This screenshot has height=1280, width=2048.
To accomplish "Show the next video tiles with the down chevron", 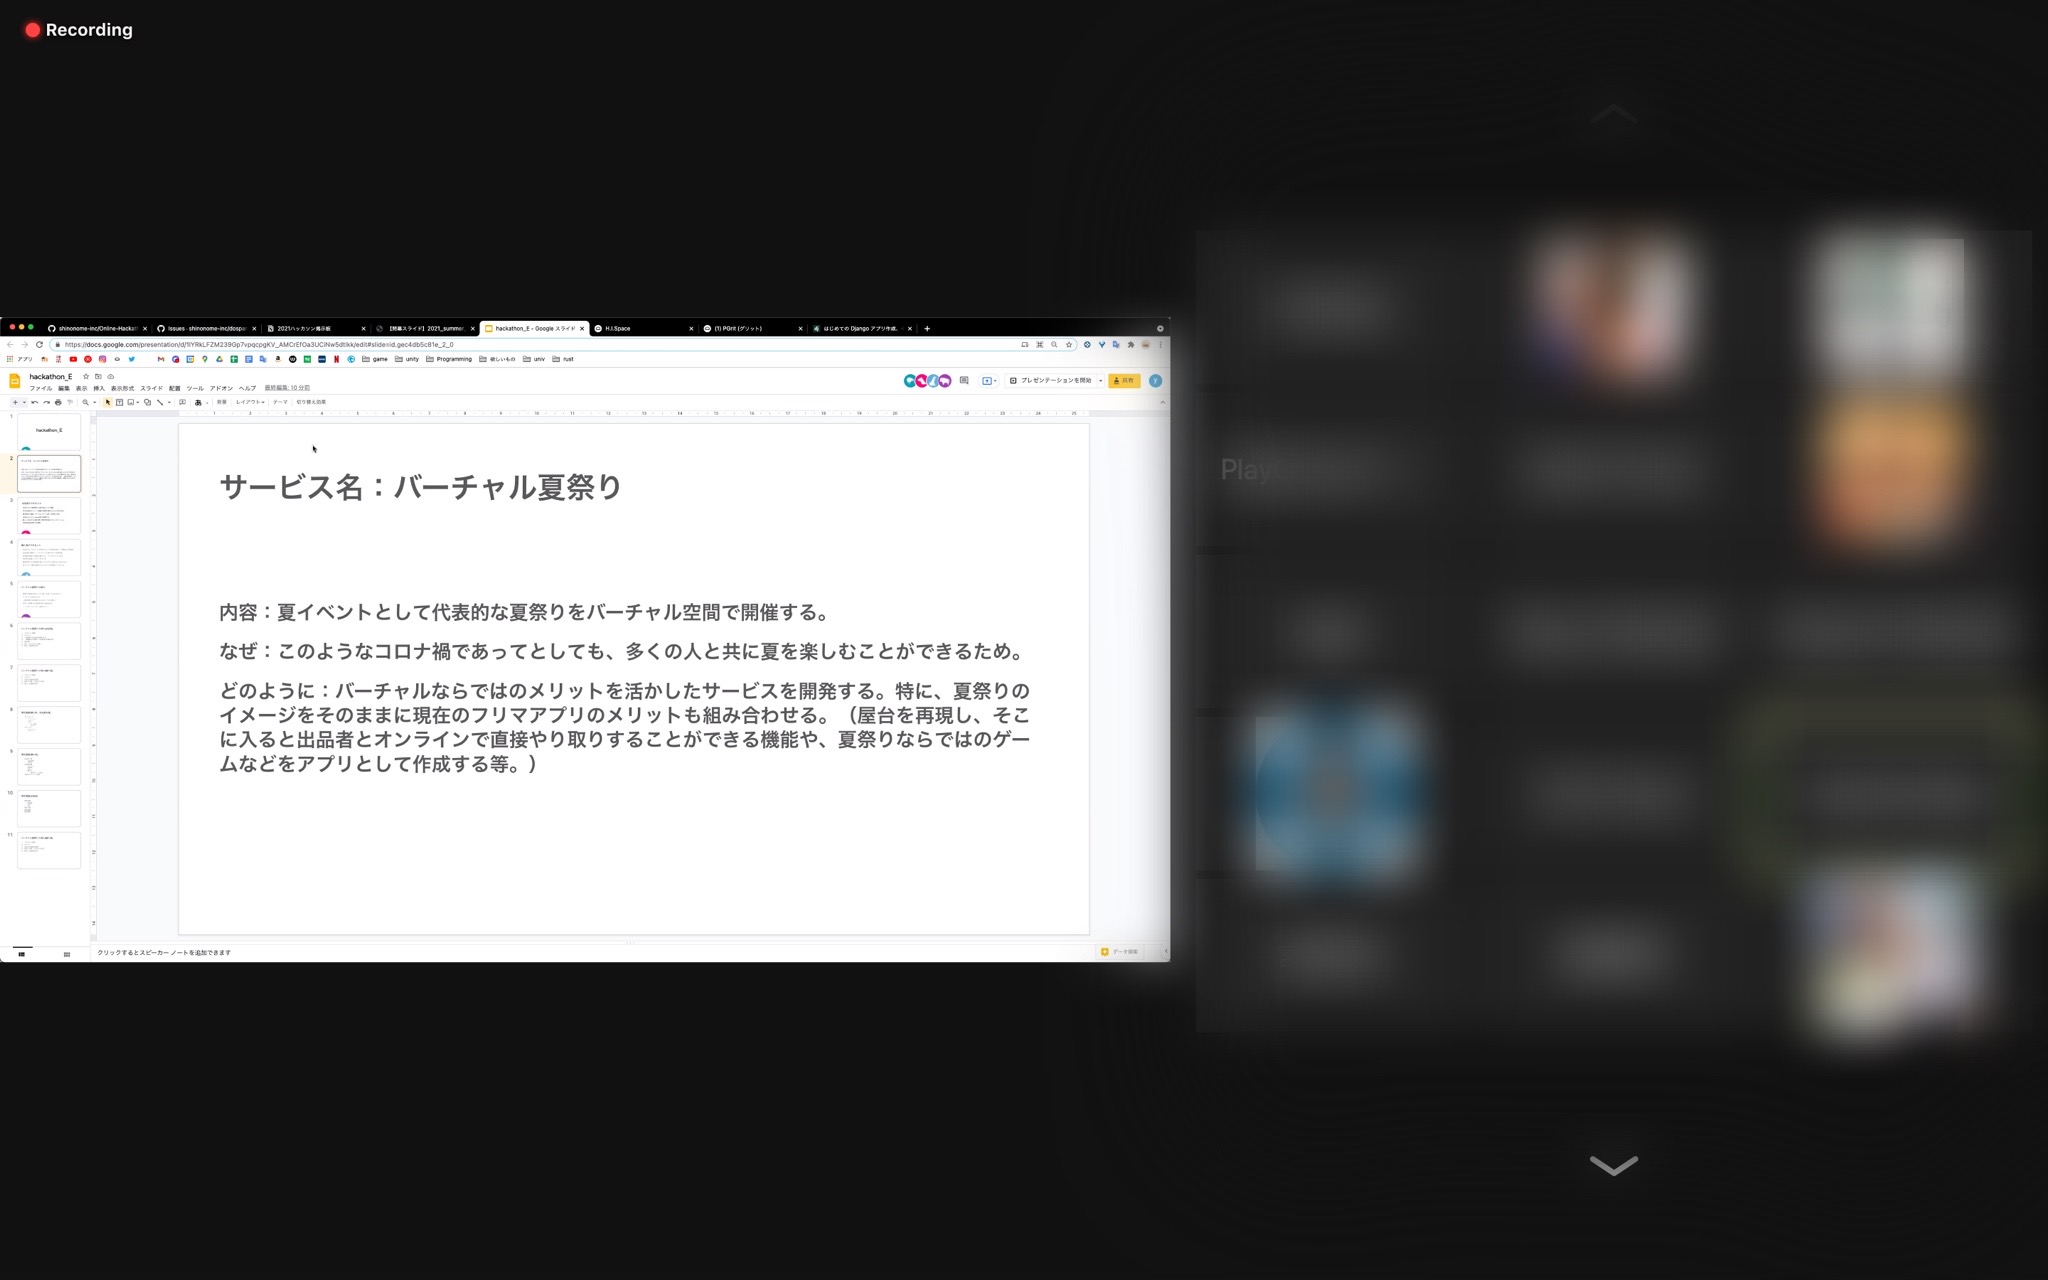I will (x=1614, y=1165).
